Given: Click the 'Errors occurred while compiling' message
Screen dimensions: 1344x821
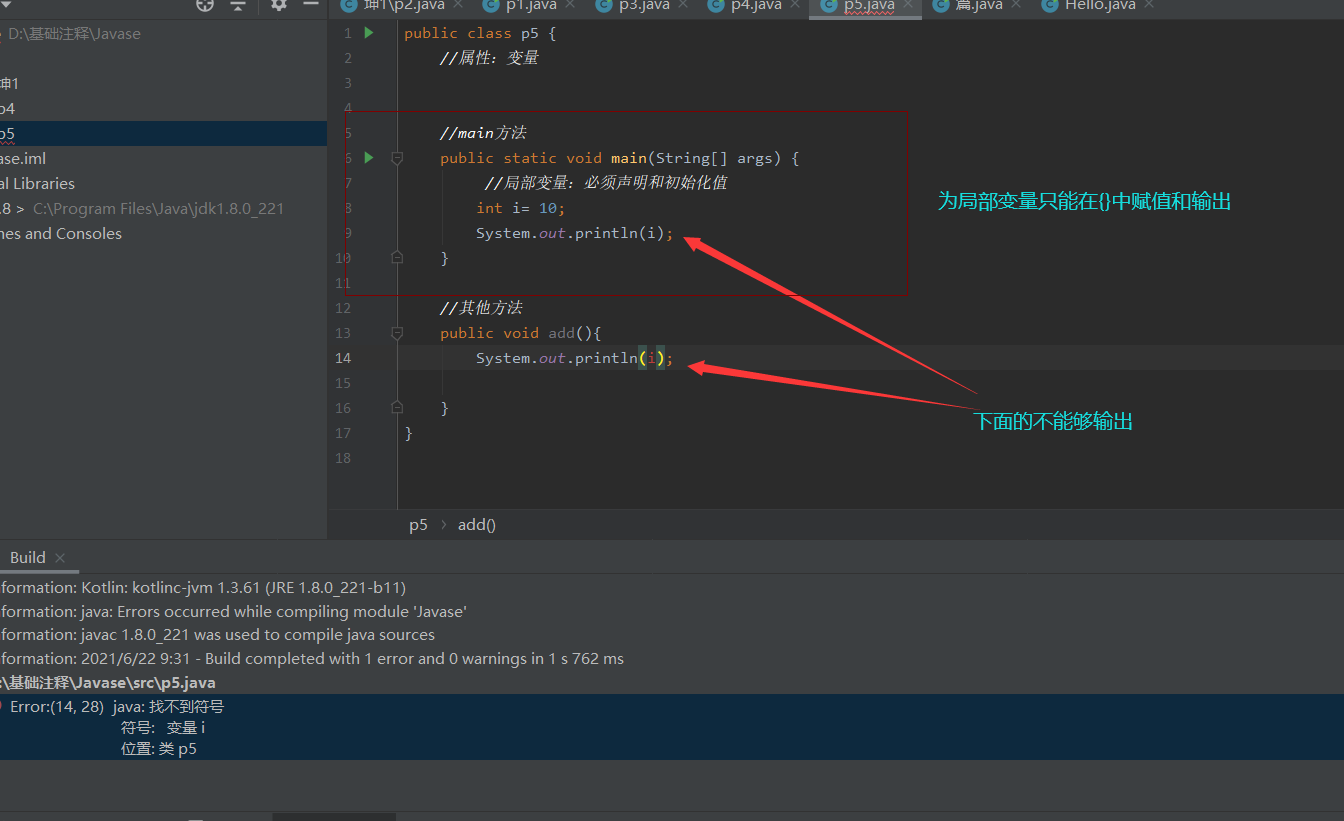Looking at the screenshot, I should click(x=234, y=611).
